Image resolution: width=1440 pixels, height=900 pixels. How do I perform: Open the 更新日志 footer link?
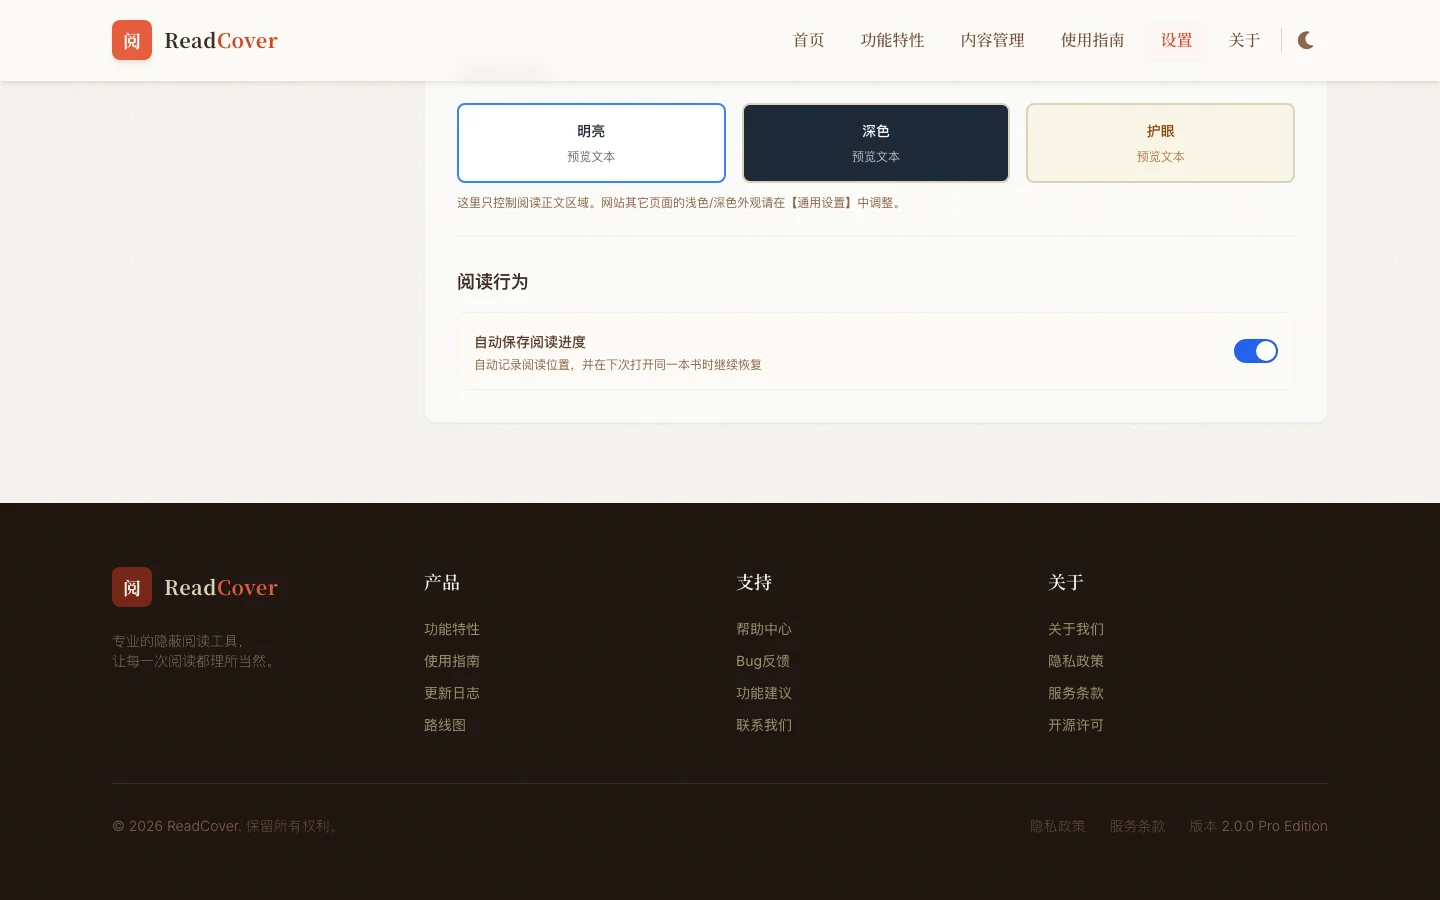tap(452, 693)
